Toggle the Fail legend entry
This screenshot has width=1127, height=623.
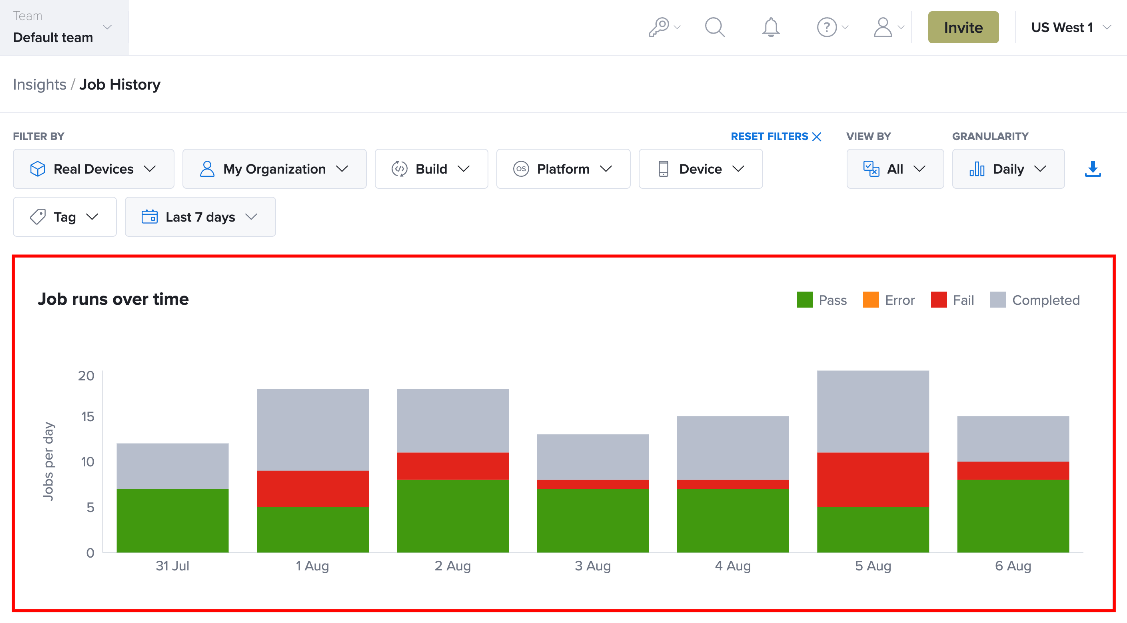pos(952,300)
